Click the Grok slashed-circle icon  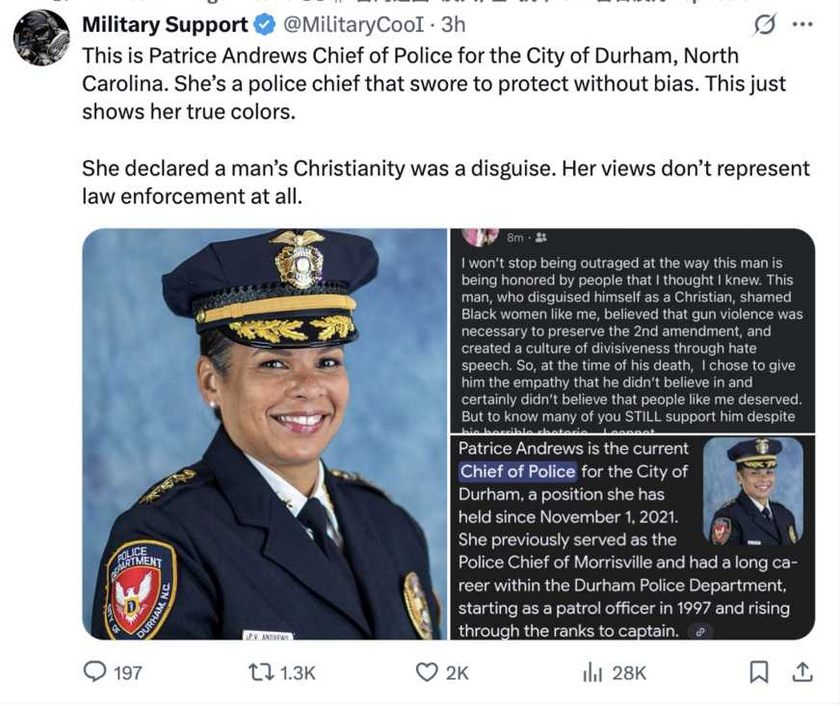pyautogui.click(x=764, y=24)
